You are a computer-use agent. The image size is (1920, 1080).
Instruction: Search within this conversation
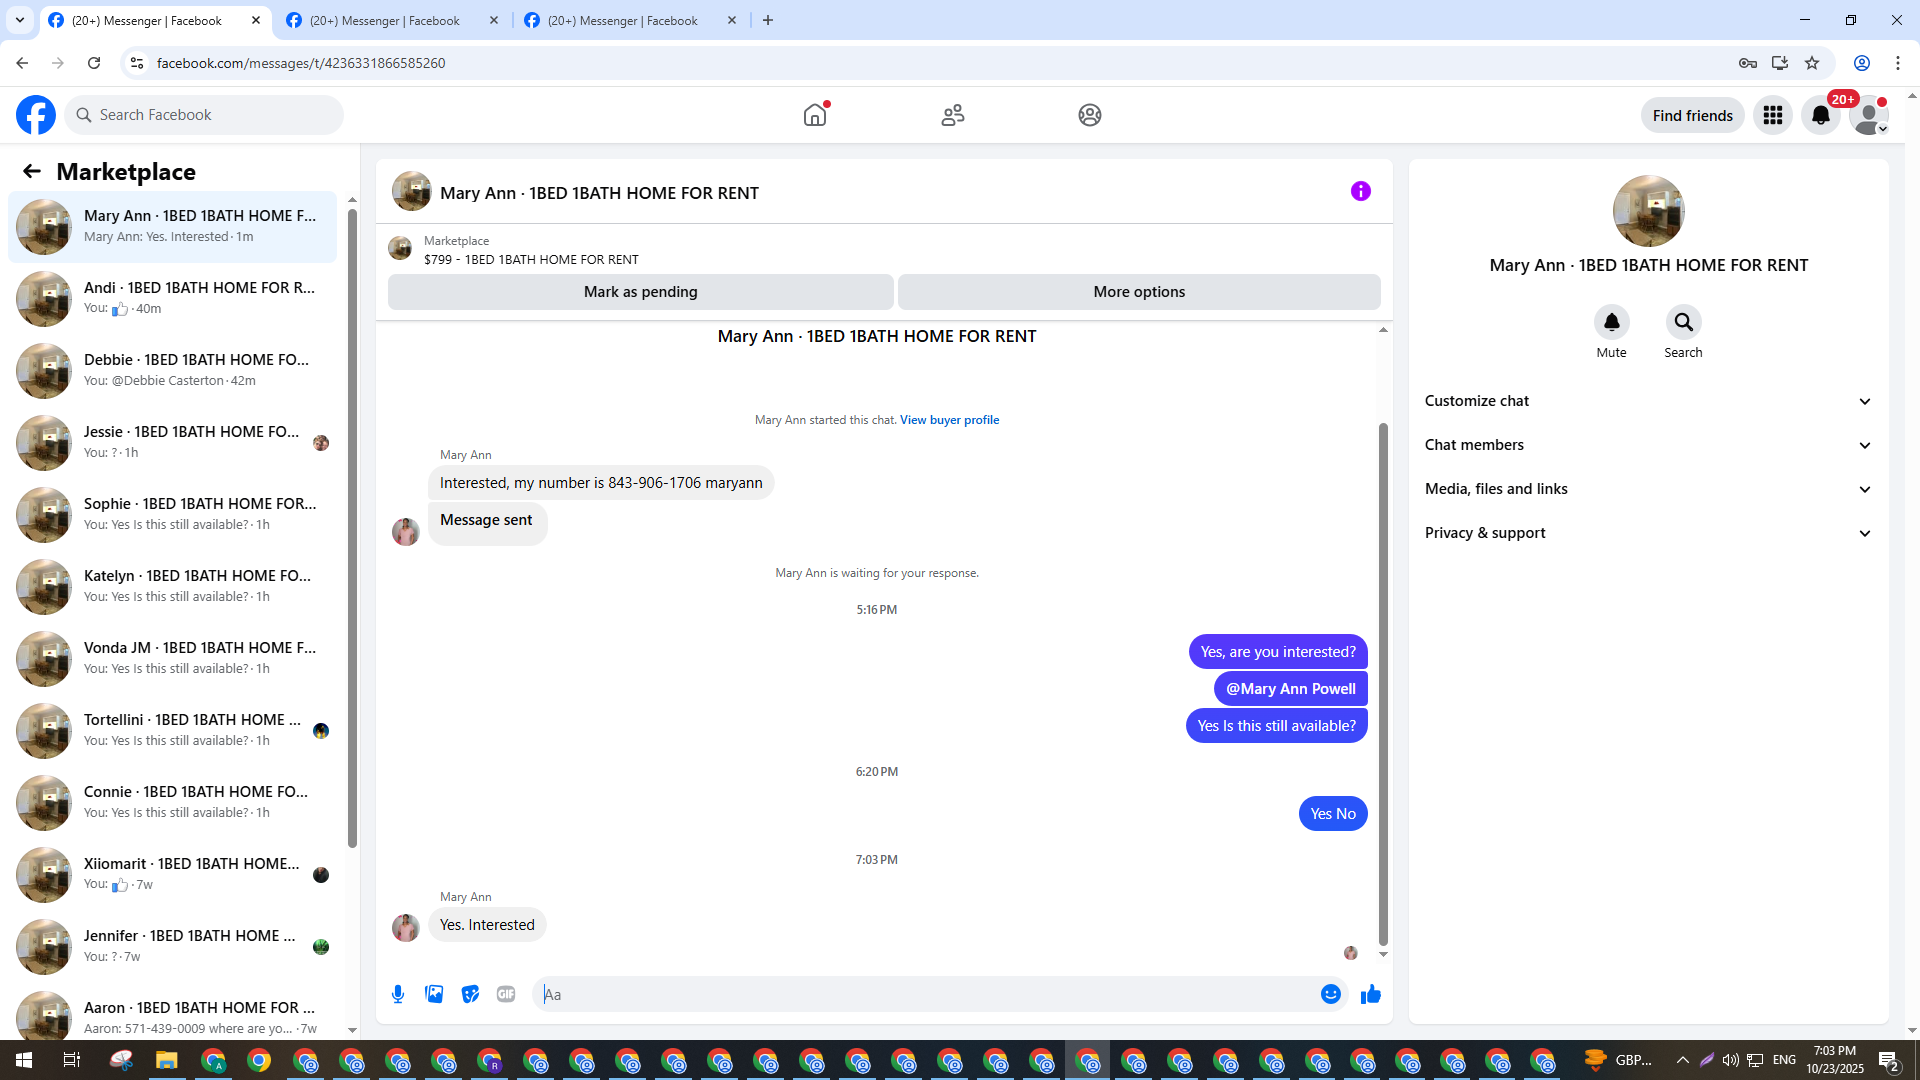click(x=1683, y=322)
